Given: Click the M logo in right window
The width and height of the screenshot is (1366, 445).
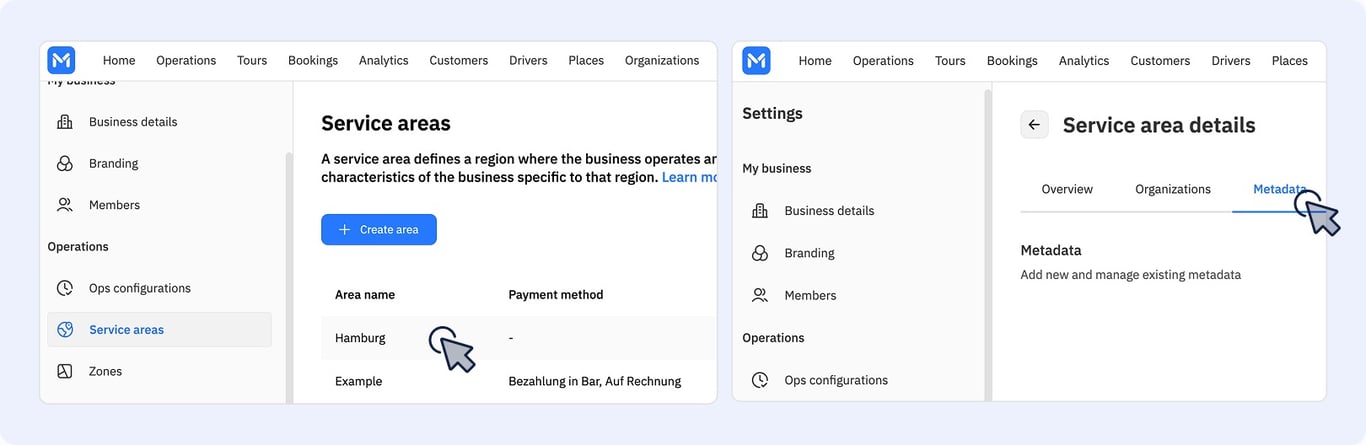Looking at the screenshot, I should (756, 60).
